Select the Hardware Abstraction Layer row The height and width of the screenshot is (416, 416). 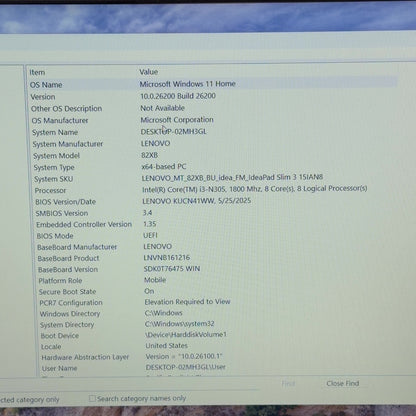point(213,357)
